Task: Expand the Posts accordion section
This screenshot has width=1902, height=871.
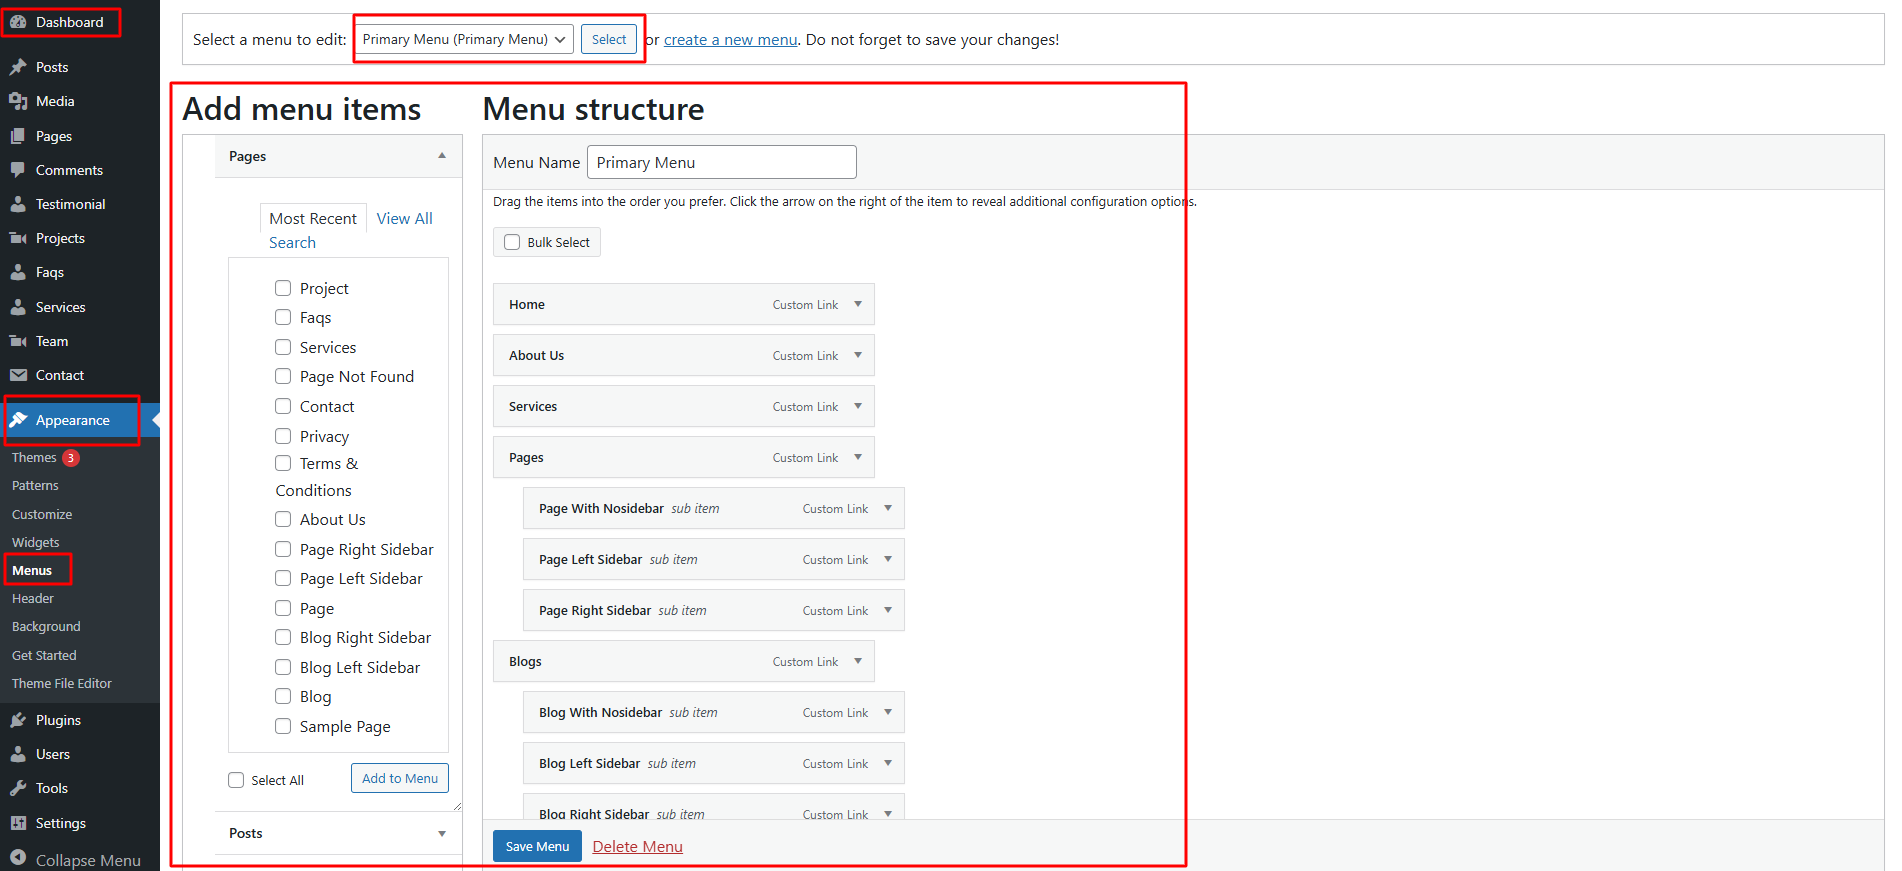Action: click(442, 833)
